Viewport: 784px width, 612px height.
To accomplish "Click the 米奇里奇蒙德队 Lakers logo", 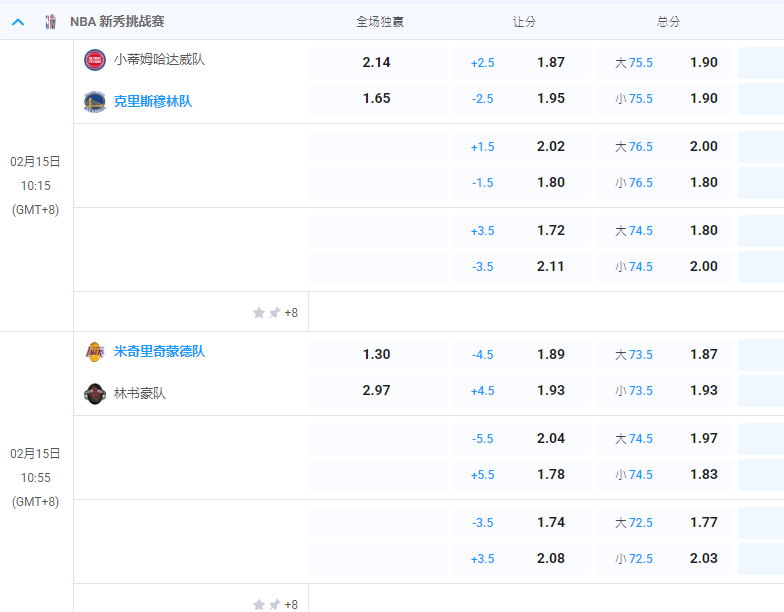I will pyautogui.click(x=94, y=352).
